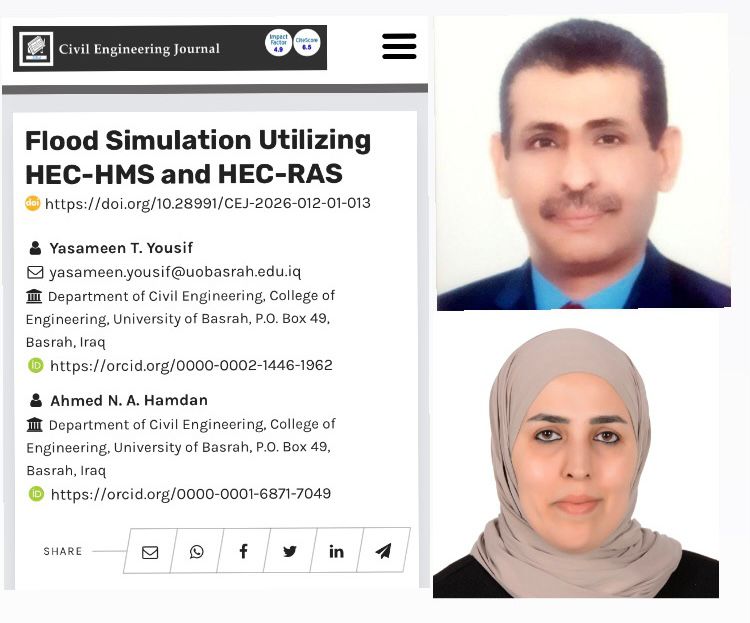Click the Impact Factor 4.9 badge
This screenshot has width=750, height=623.
[x=278, y=43]
